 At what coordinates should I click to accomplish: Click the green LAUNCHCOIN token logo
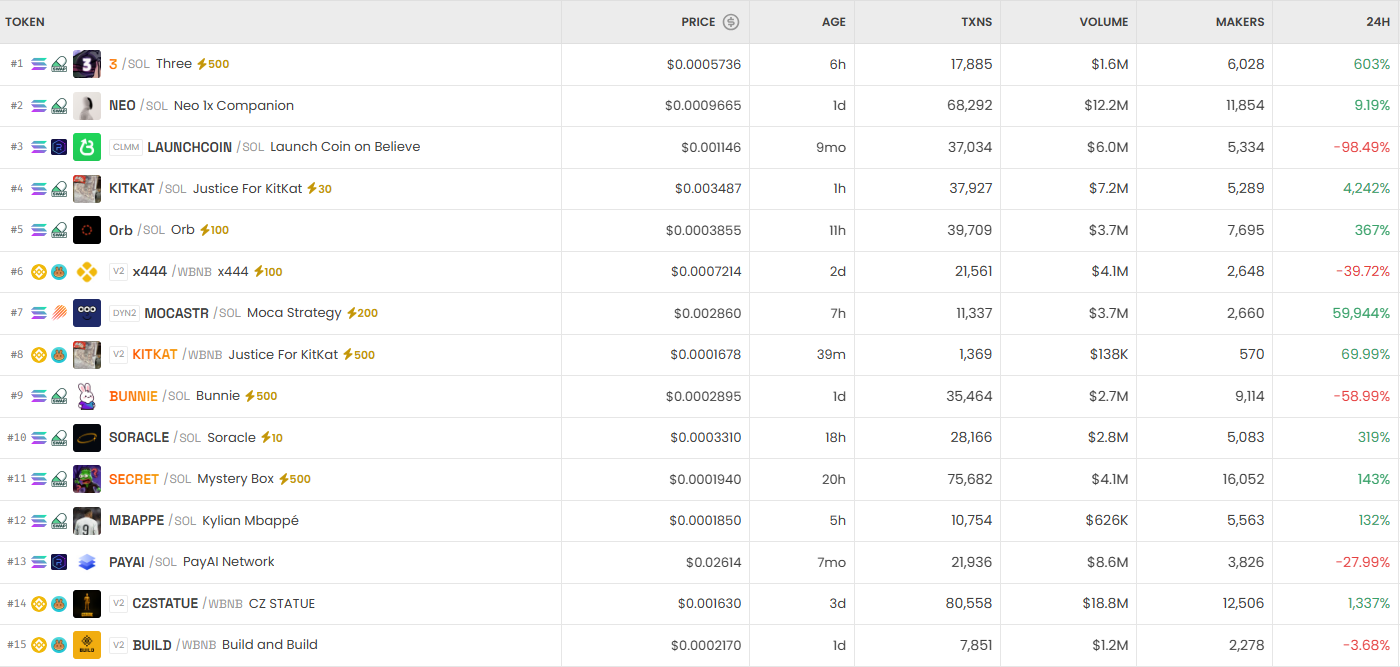pos(87,147)
